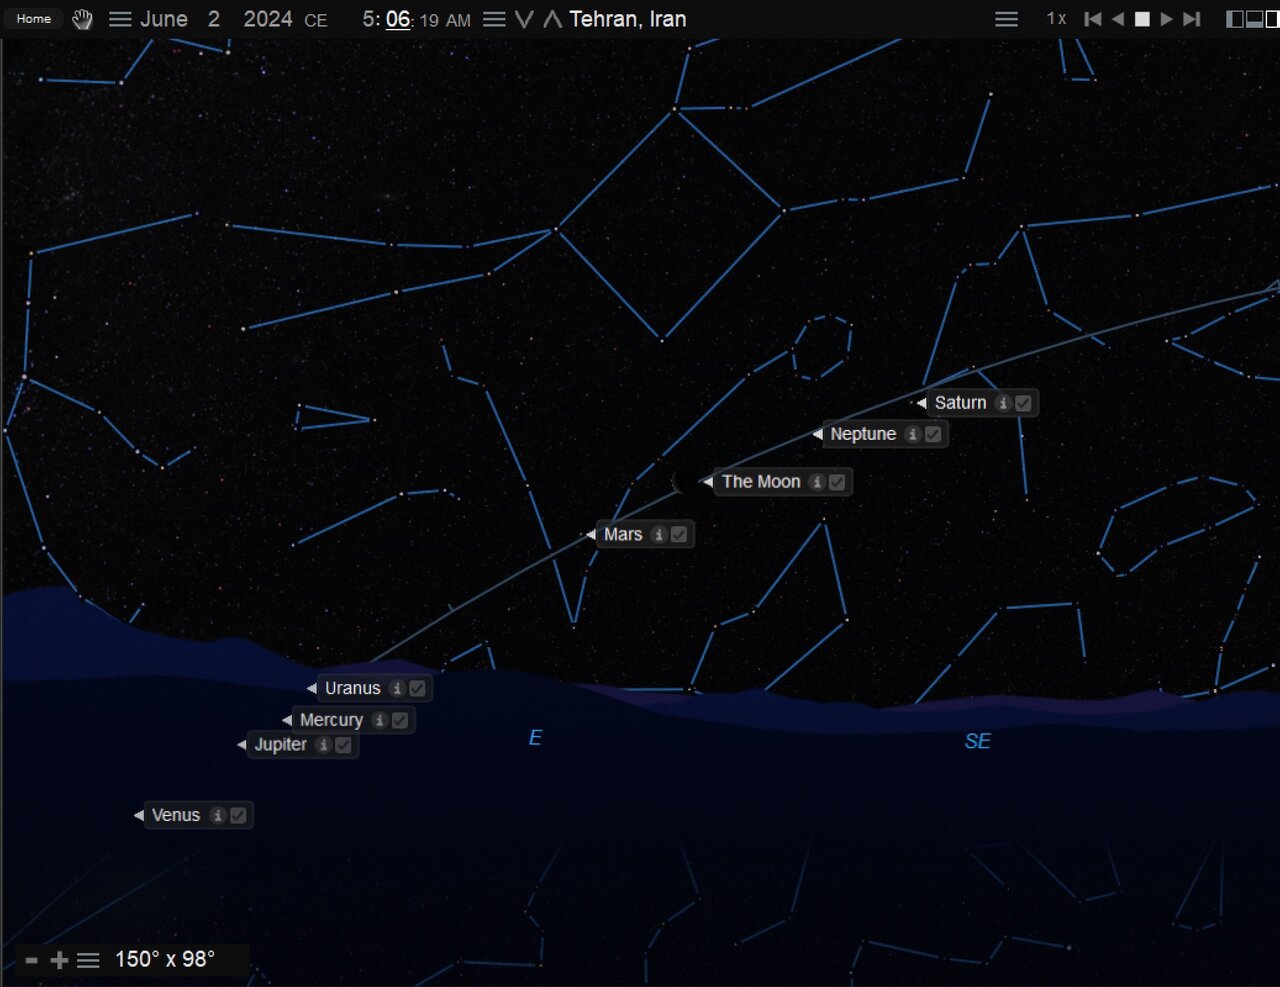Viewport: 1280px width, 987px height.
Task: Zoom in with the plus button
Action: pos(59,960)
